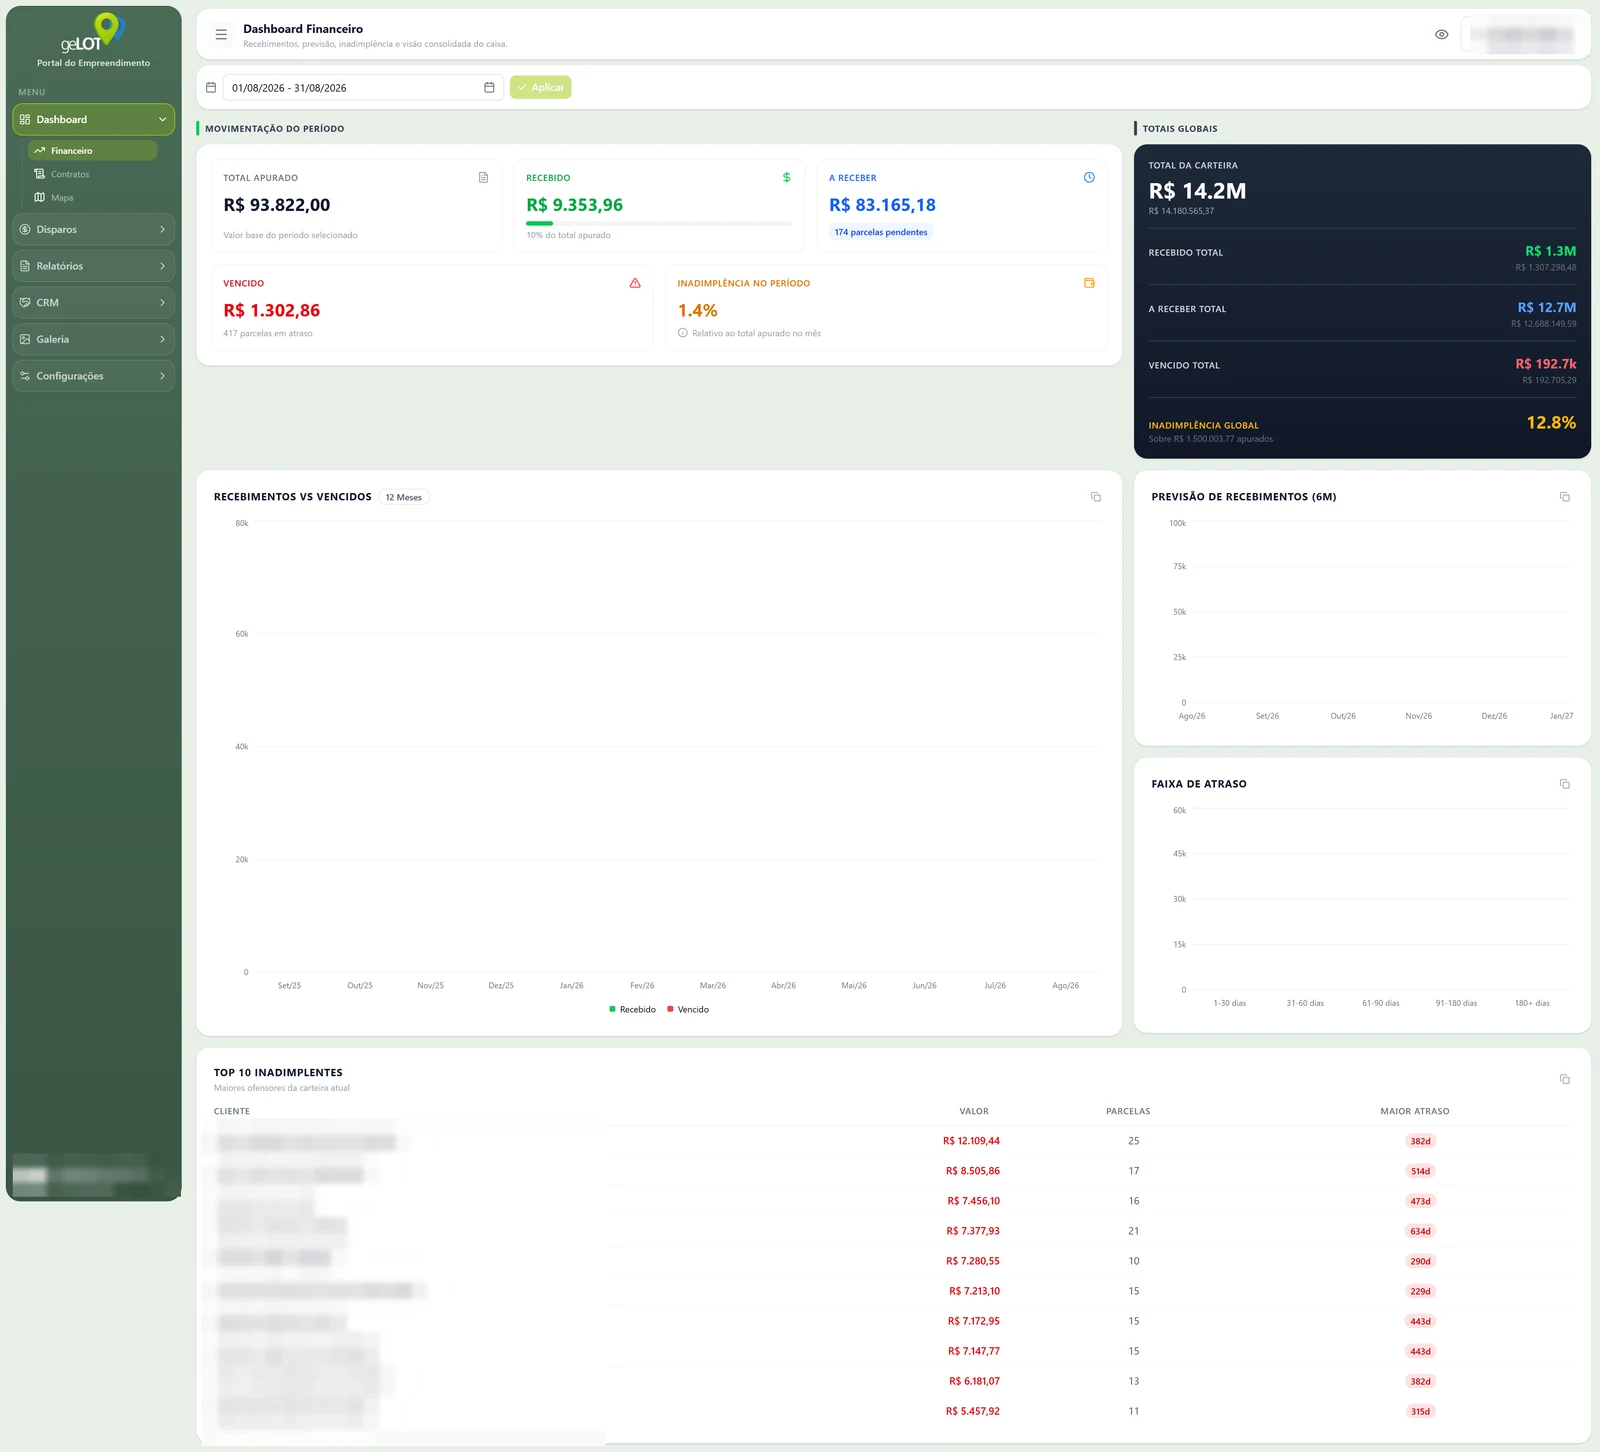Toggle the Recebido legend series
Viewport: 1600px width, 1452px height.
coord(632,1009)
